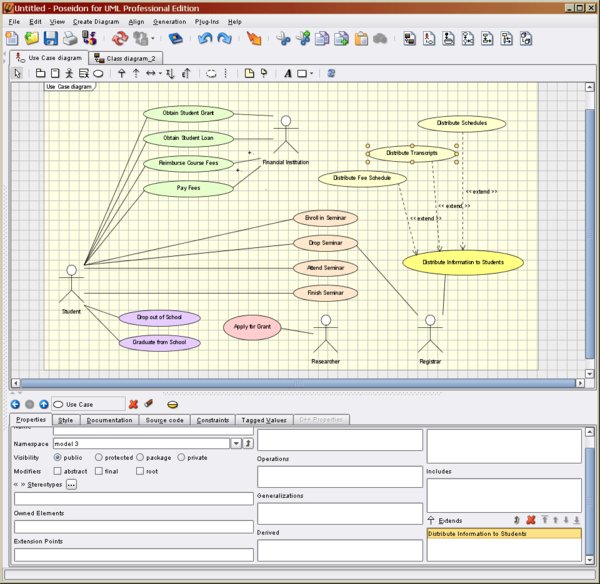Click the orange select pointer icon in main toolbar
Image resolution: width=600 pixels, height=584 pixels.
point(254,39)
